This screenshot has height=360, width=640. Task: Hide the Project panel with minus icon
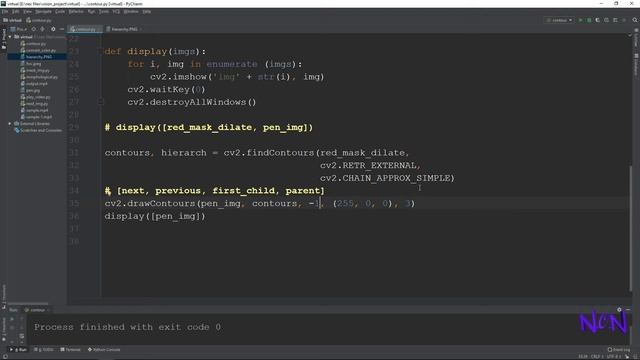click(x=62, y=29)
